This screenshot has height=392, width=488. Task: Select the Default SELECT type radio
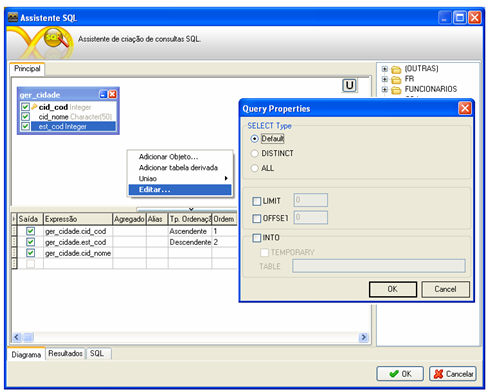(254, 138)
